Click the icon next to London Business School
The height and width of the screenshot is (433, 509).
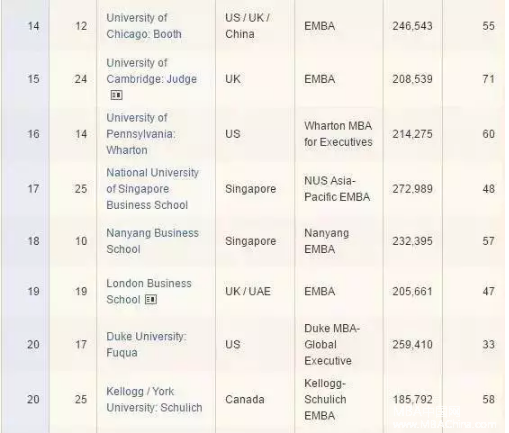pyautogui.click(x=151, y=299)
